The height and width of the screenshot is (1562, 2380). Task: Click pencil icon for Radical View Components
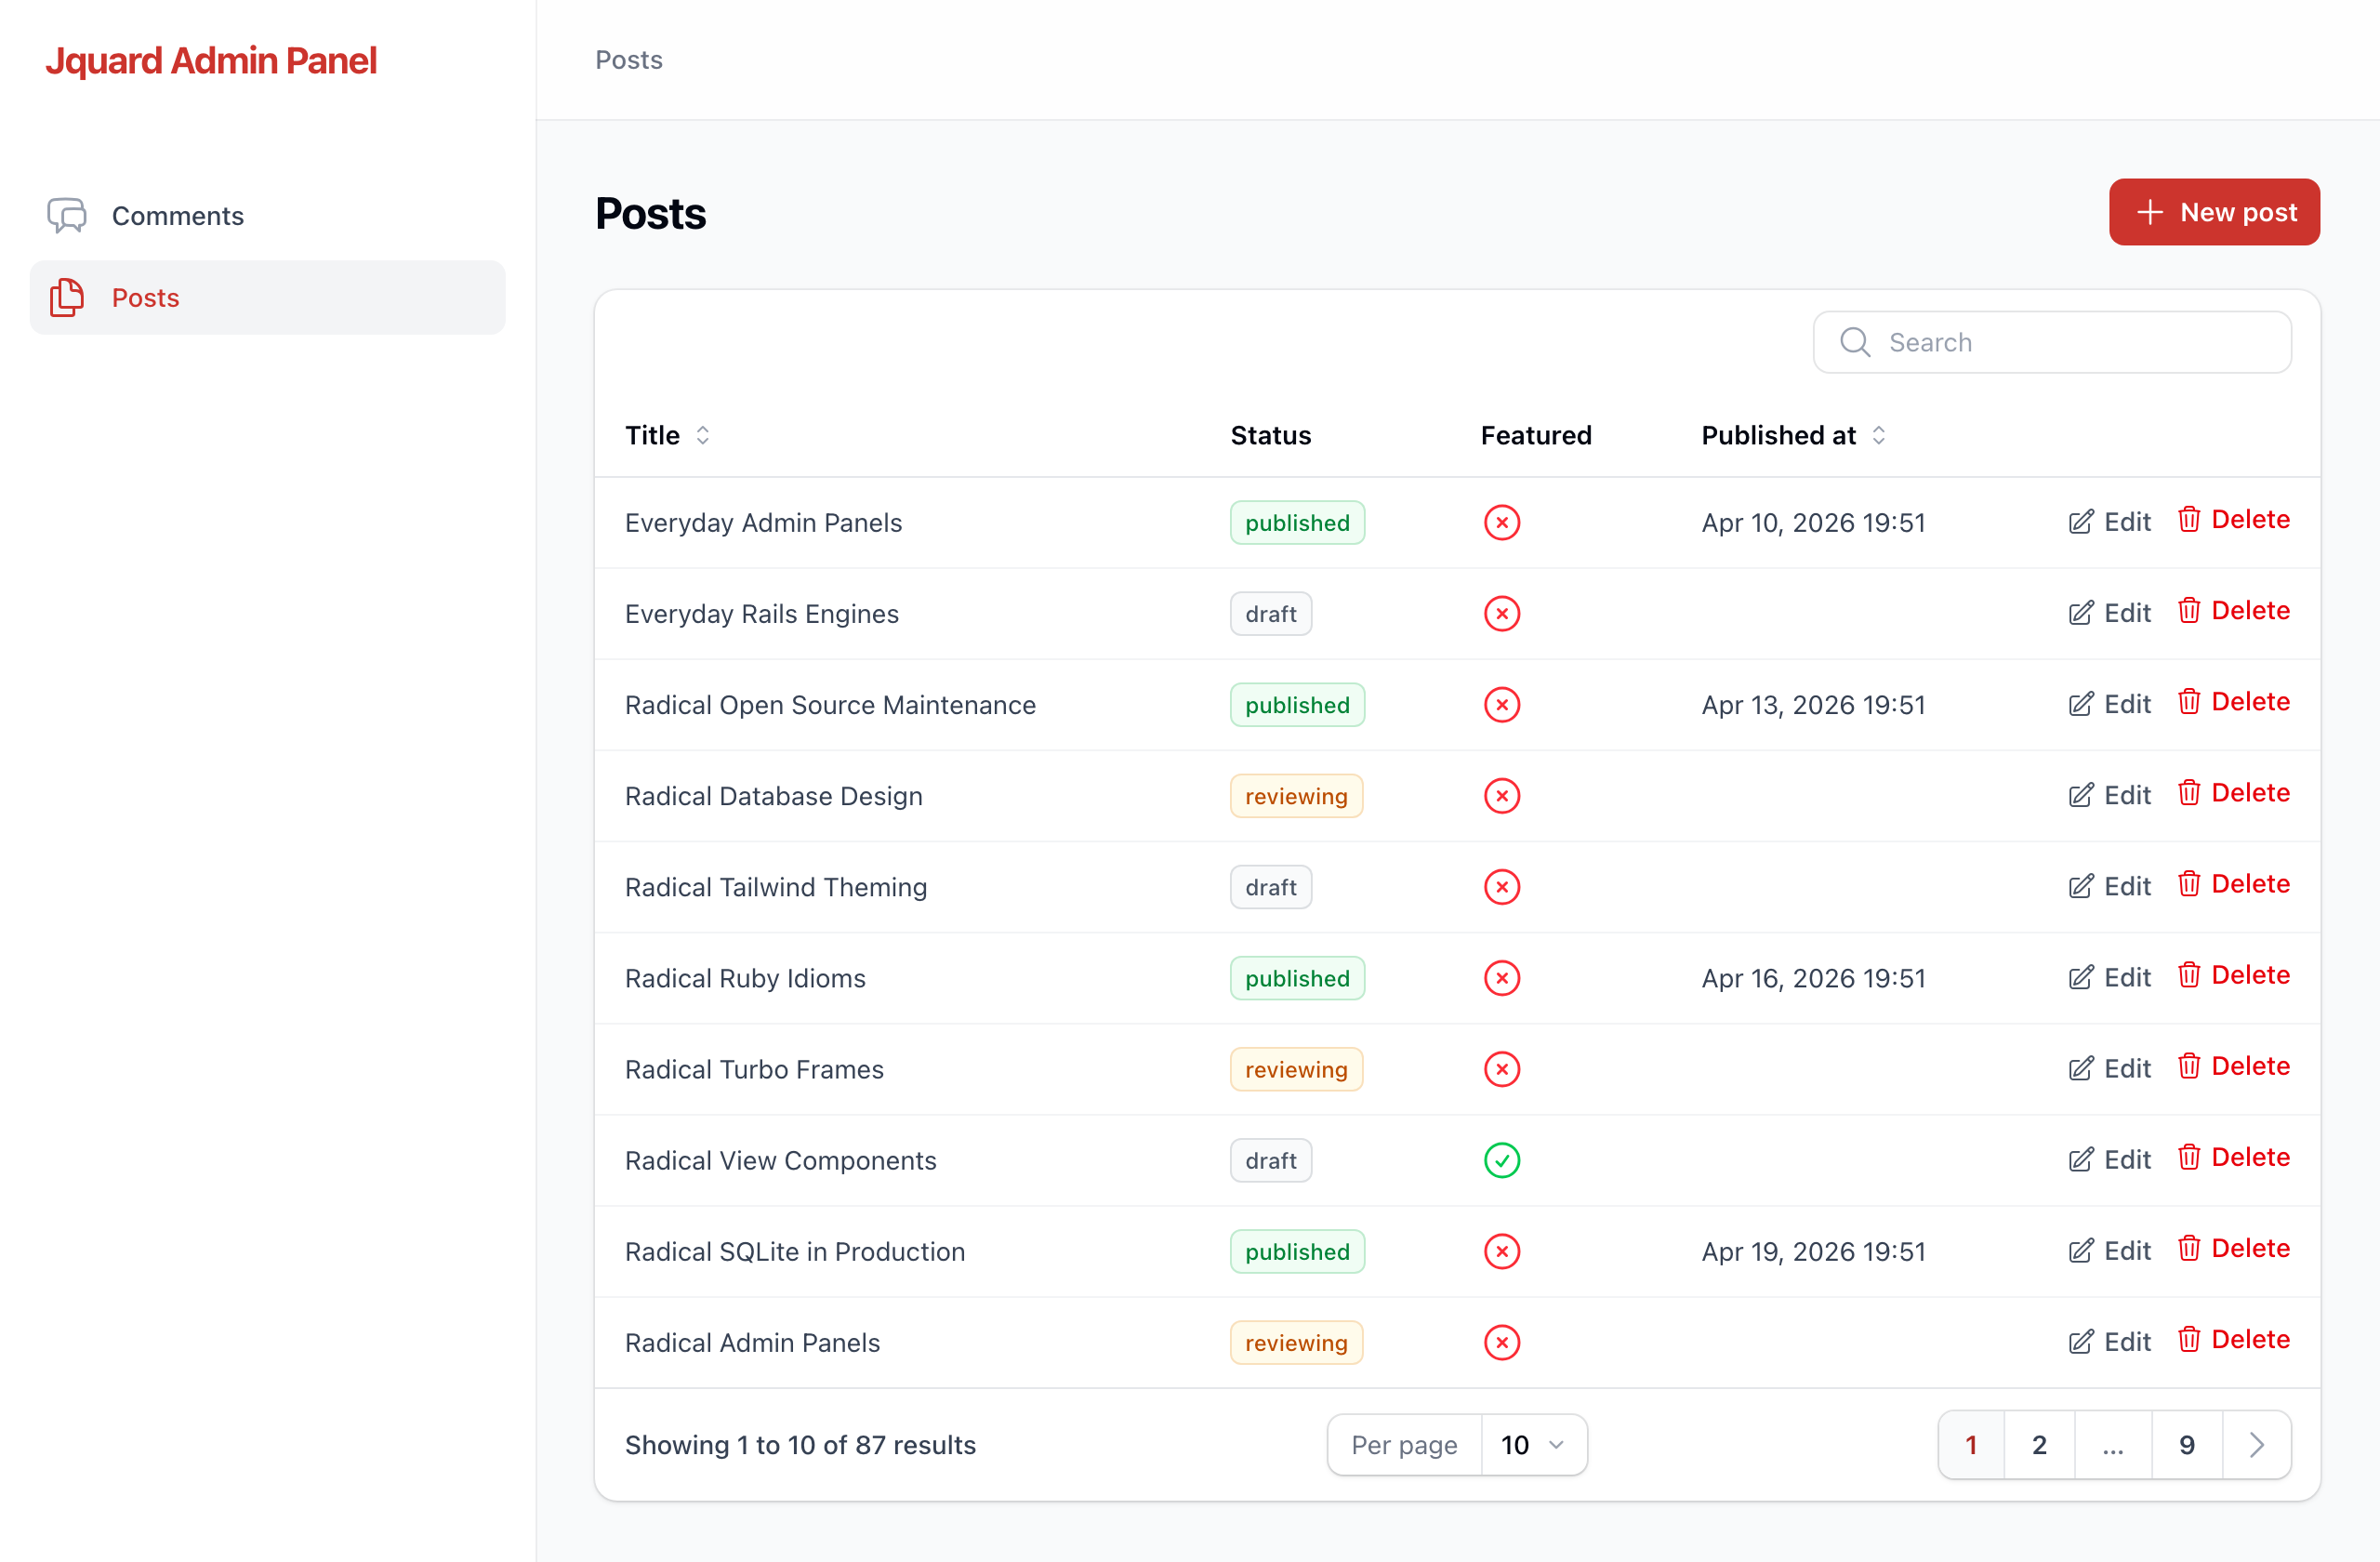click(x=2081, y=1159)
